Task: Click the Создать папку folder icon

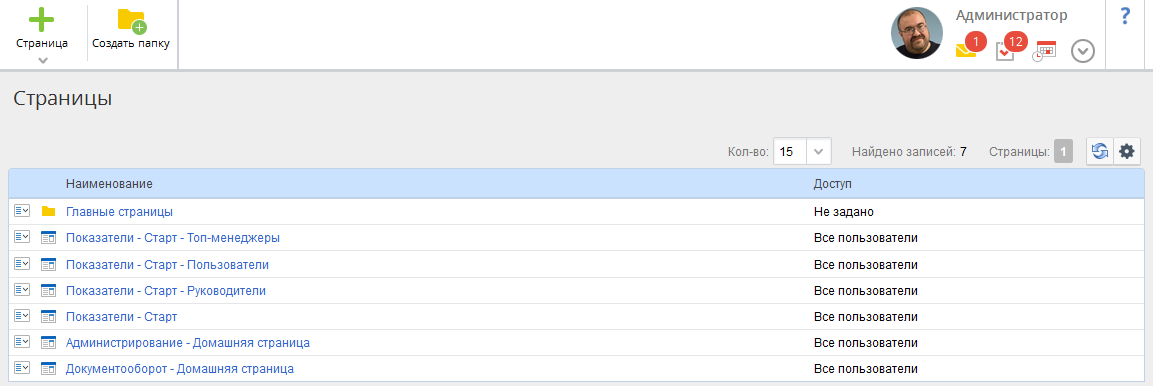Action: pyautogui.click(x=132, y=21)
